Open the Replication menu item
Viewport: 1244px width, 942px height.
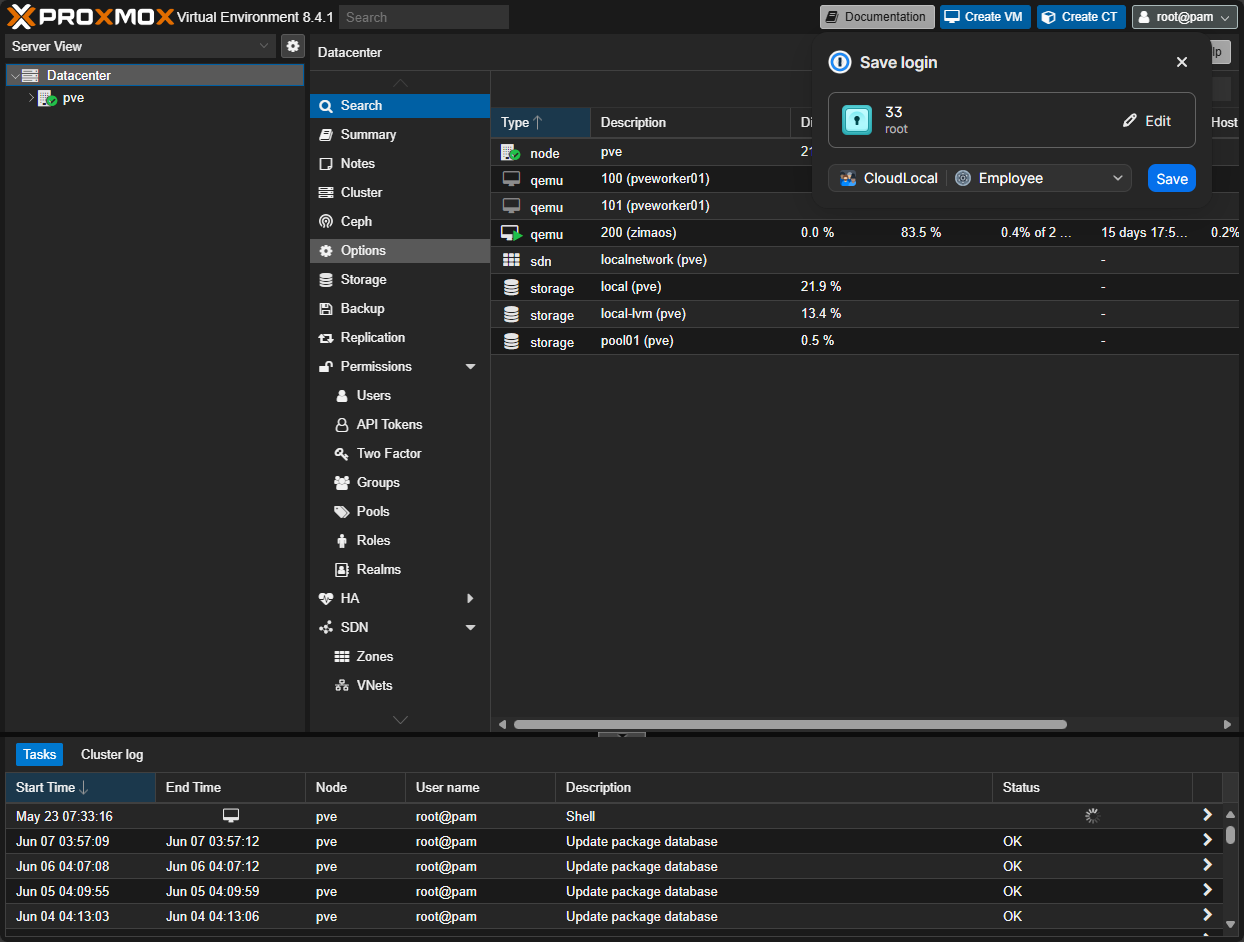click(400, 337)
